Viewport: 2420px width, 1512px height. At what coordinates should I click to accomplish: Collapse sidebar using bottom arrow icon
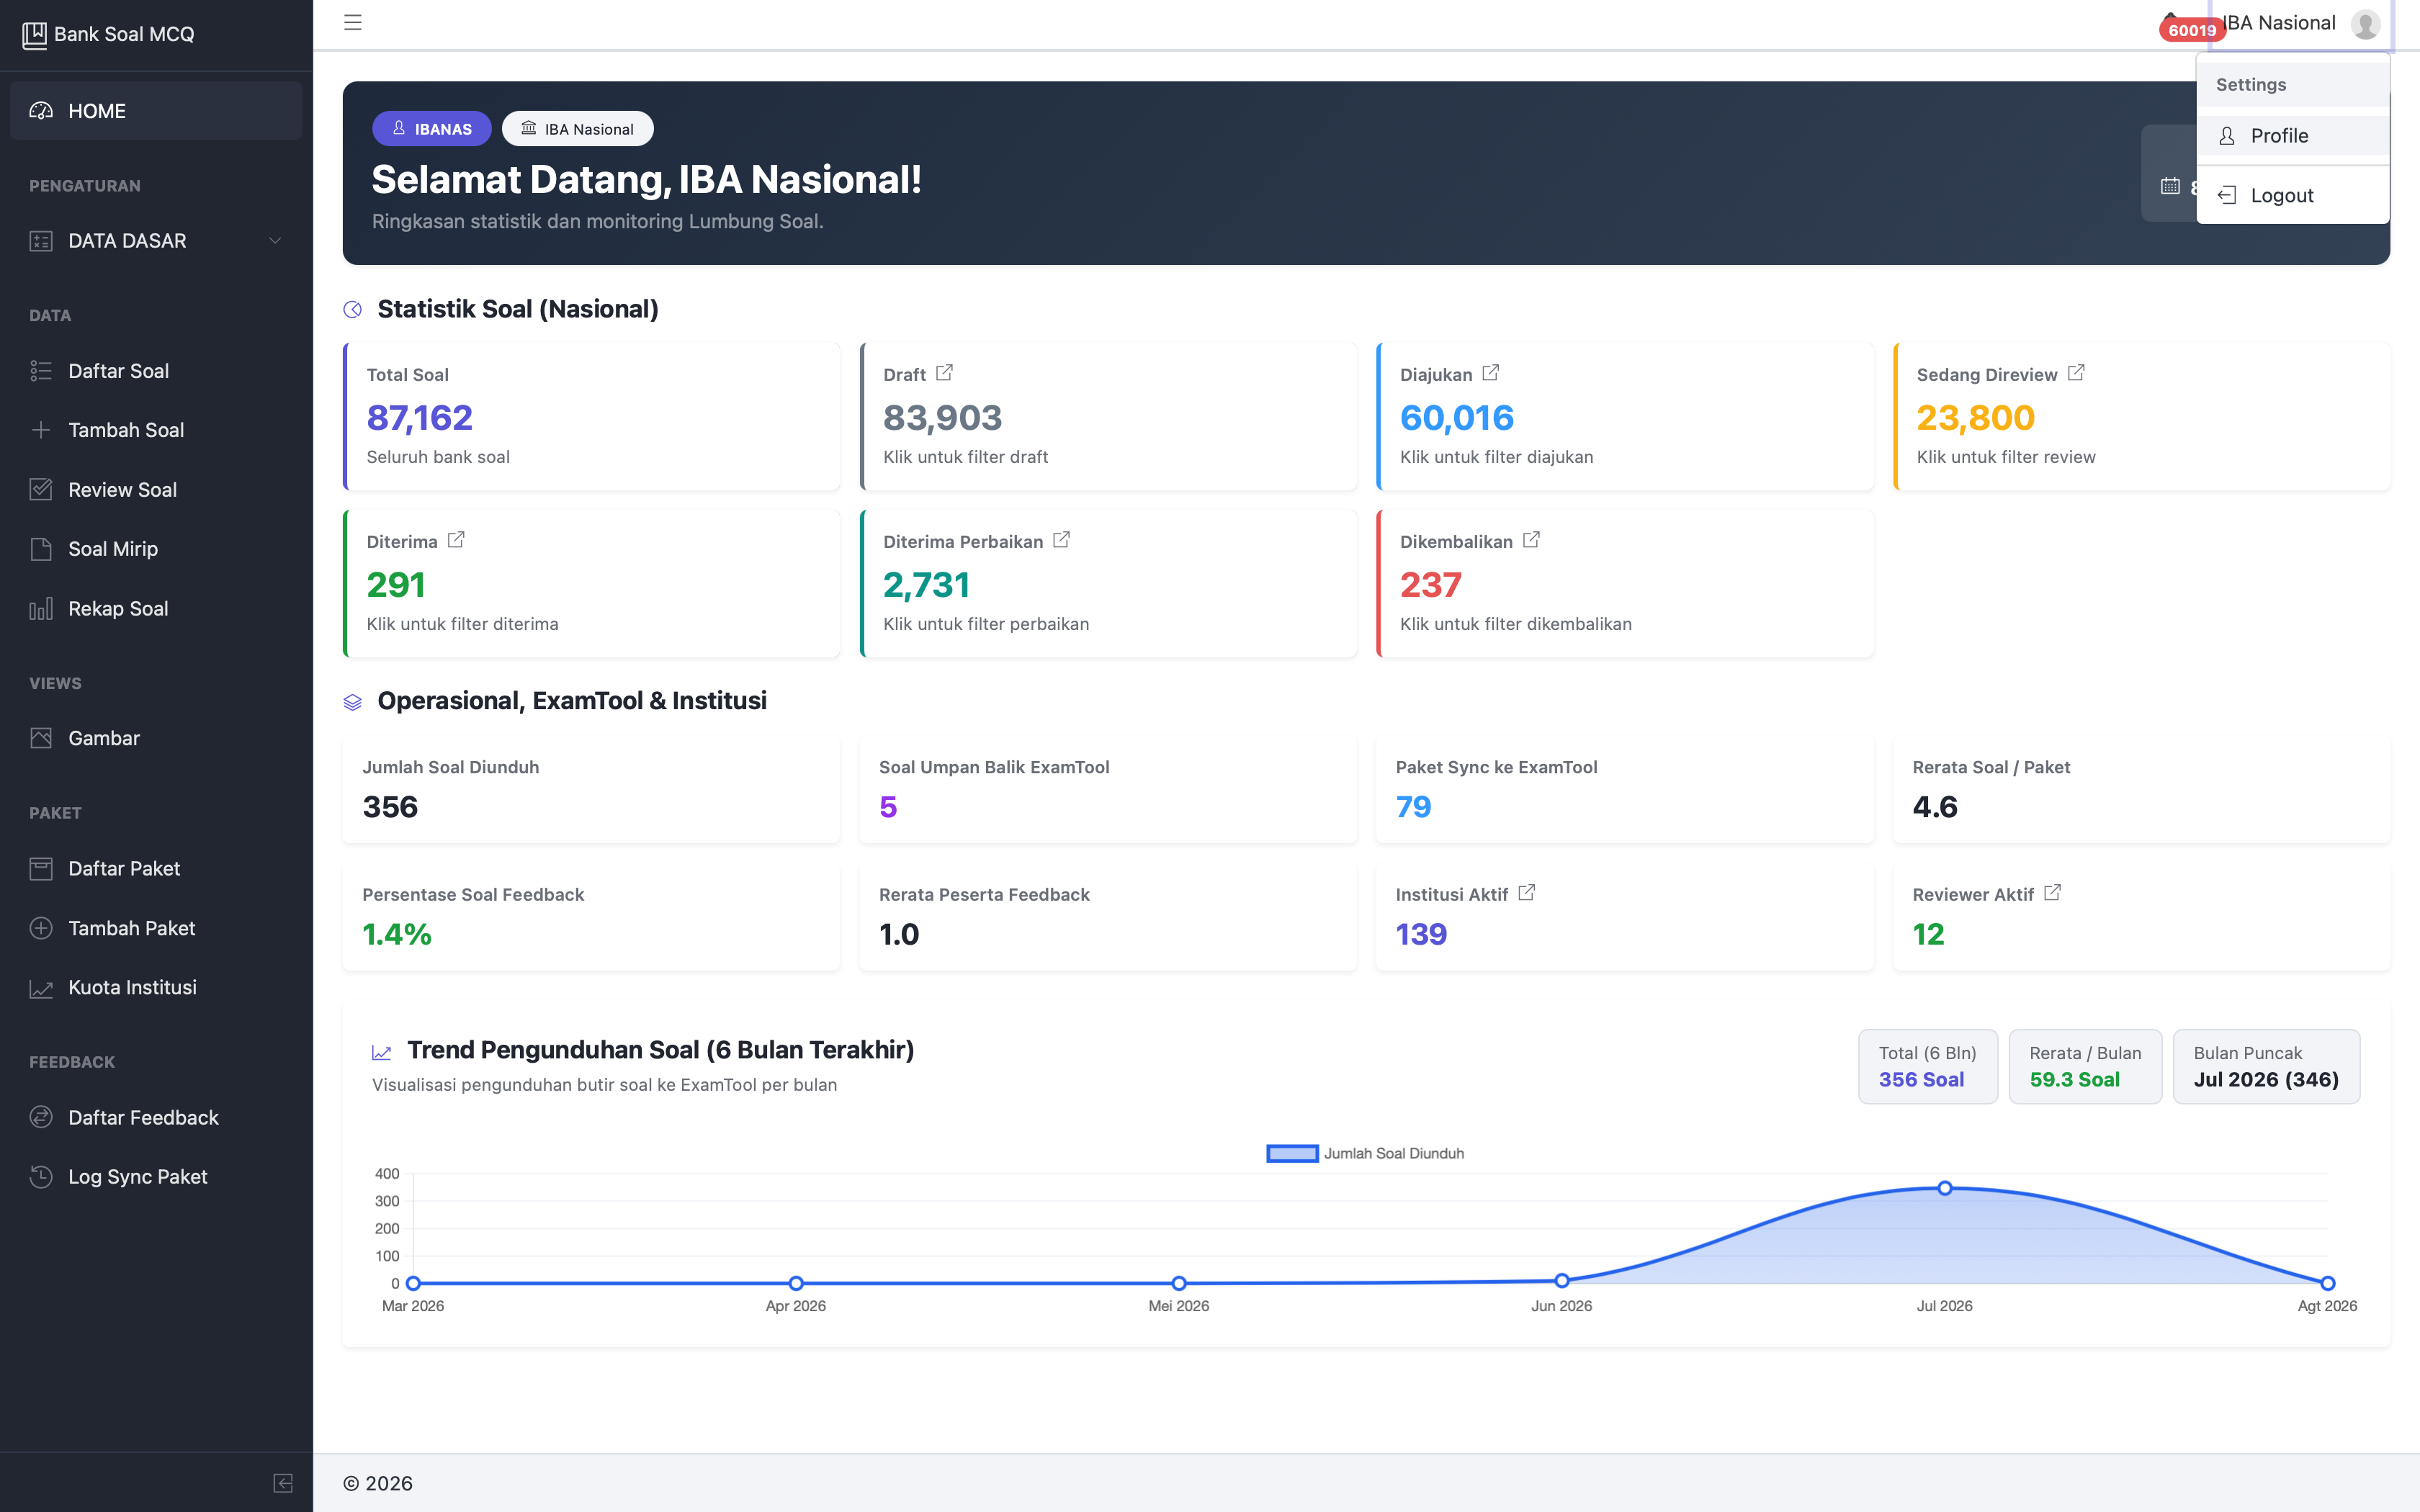pos(283,1483)
